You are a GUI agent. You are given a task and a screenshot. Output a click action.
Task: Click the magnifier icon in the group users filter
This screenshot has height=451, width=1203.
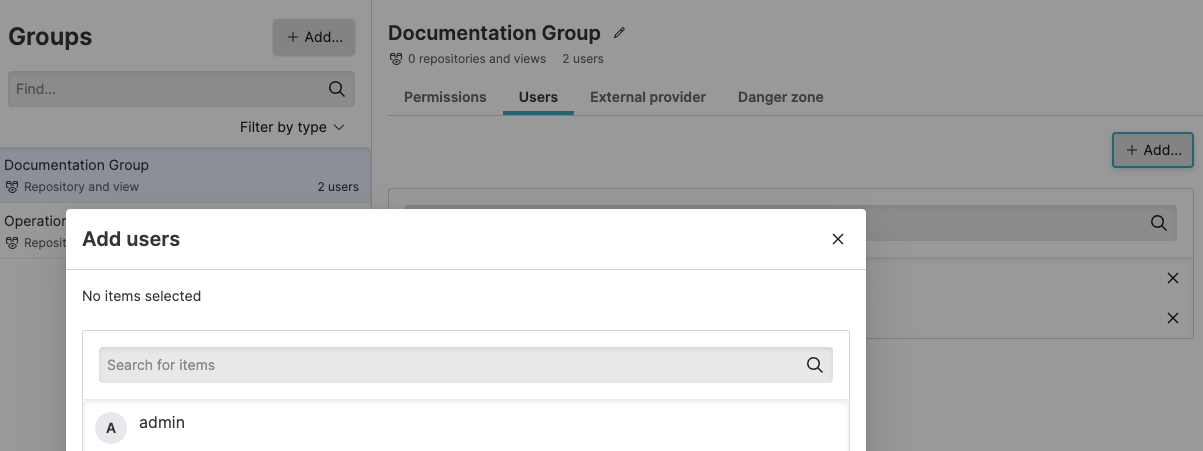point(1159,223)
